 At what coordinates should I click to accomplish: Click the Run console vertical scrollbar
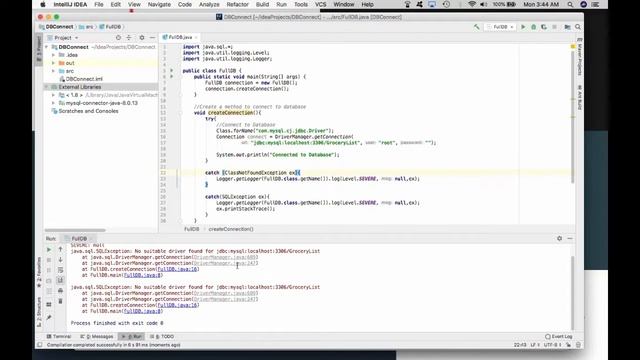[x=572, y=292]
